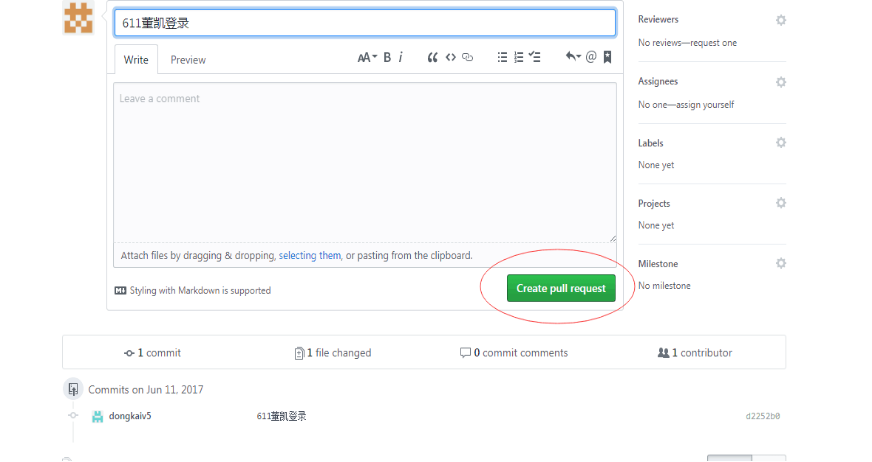Open Projects settings gear

point(781,203)
